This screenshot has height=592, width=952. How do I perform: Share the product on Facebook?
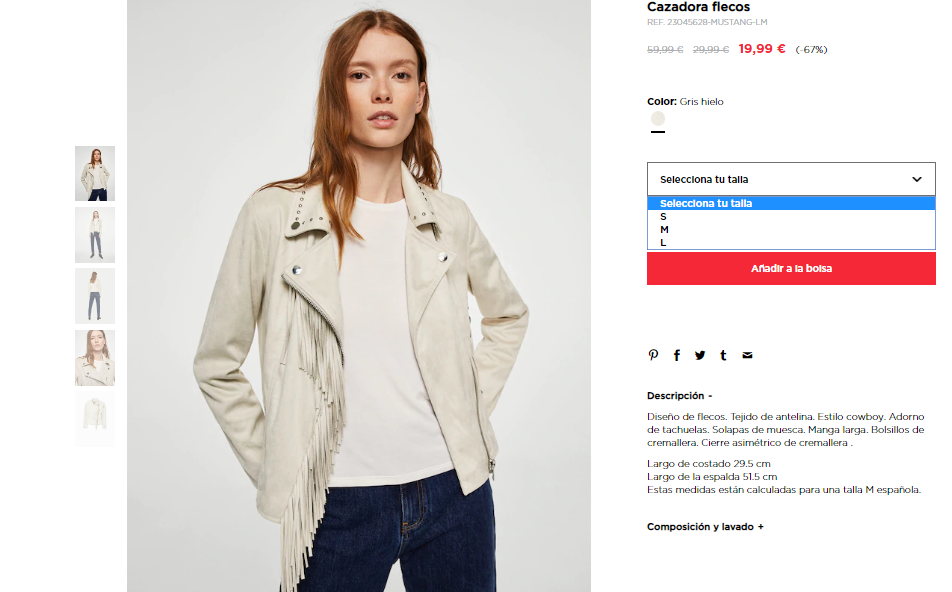676,355
